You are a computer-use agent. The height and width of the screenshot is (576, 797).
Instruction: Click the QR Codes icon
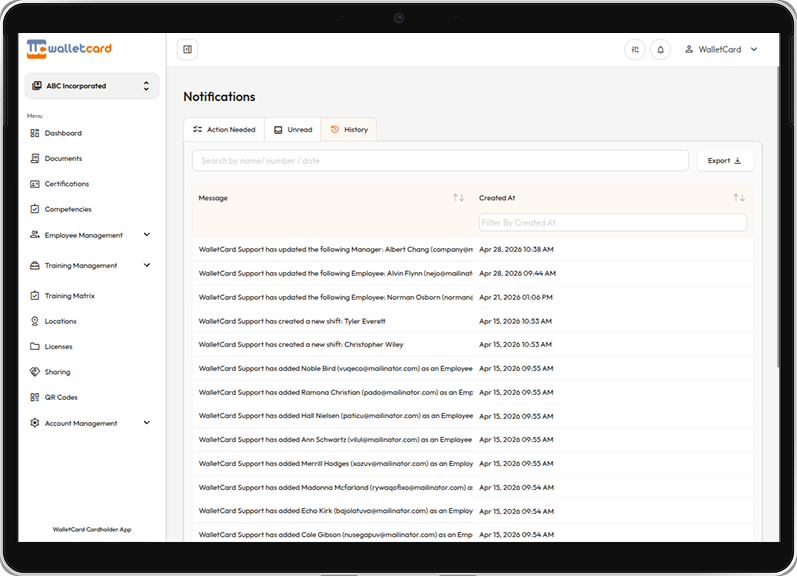(35, 397)
